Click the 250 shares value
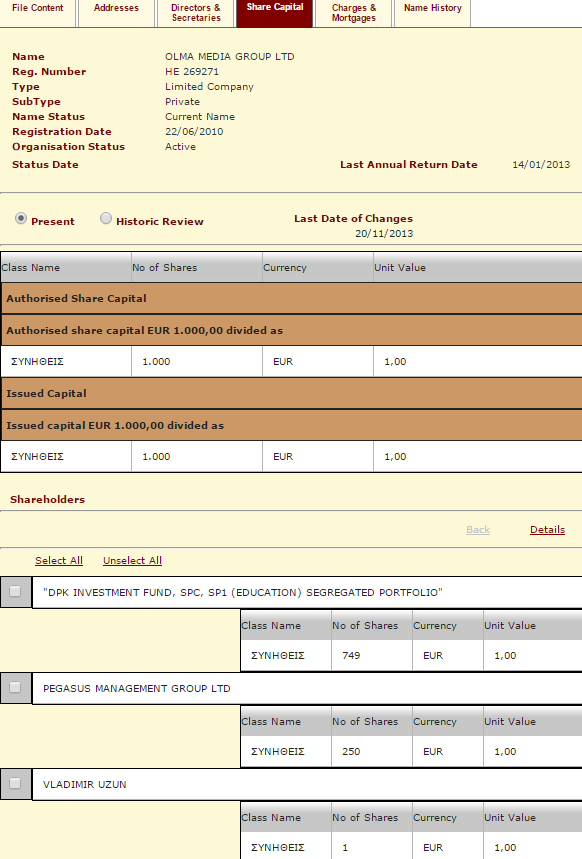 [351, 751]
